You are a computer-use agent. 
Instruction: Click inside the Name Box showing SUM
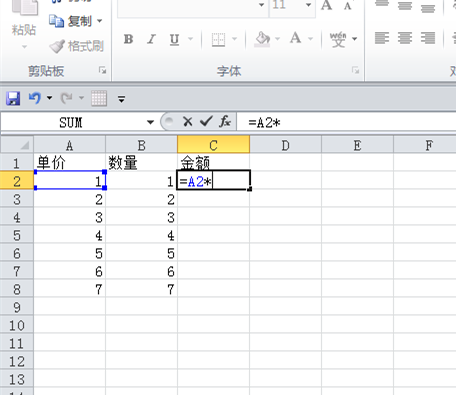tap(71, 122)
